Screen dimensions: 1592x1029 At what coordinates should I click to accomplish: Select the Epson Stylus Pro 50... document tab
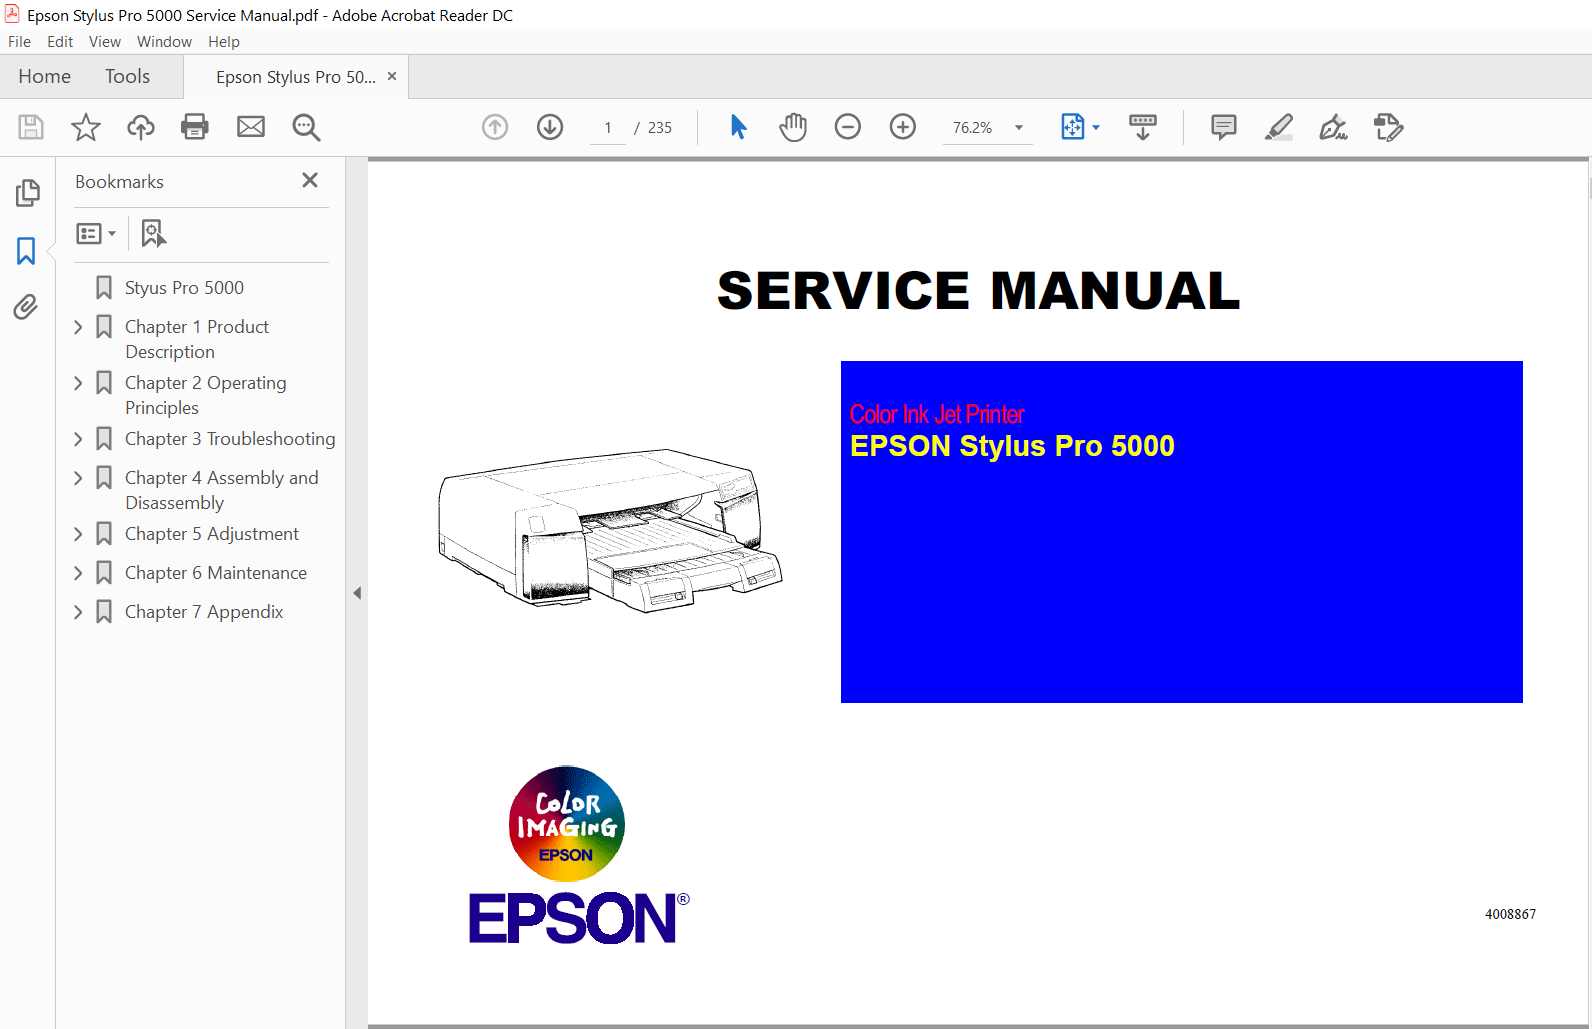coord(296,77)
